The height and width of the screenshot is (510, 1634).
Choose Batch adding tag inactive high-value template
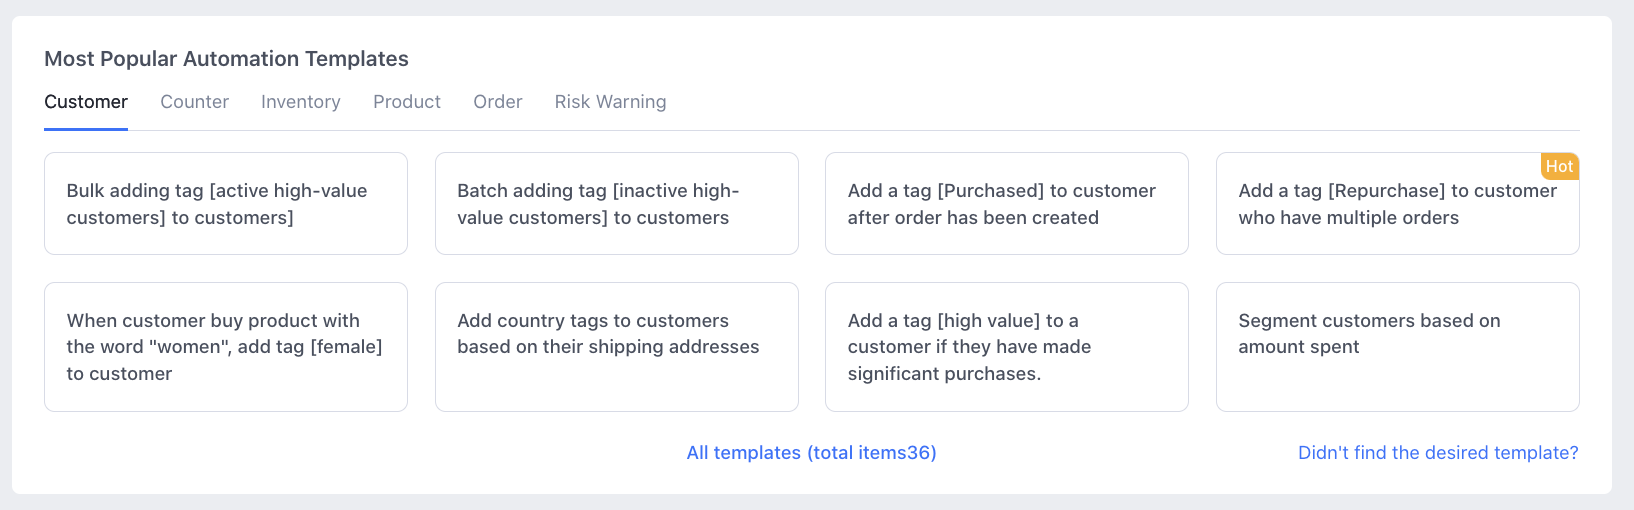[617, 204]
